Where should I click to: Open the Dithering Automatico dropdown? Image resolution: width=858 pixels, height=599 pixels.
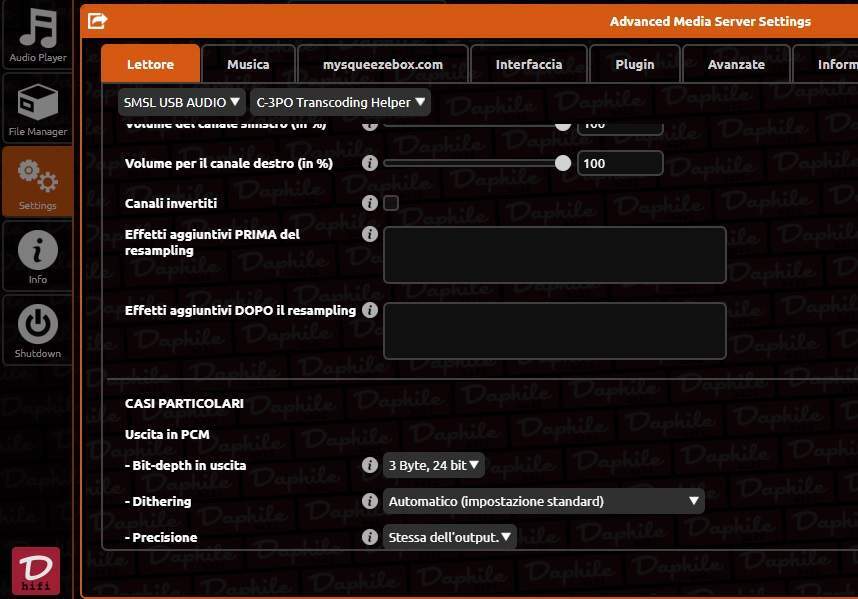coord(543,501)
